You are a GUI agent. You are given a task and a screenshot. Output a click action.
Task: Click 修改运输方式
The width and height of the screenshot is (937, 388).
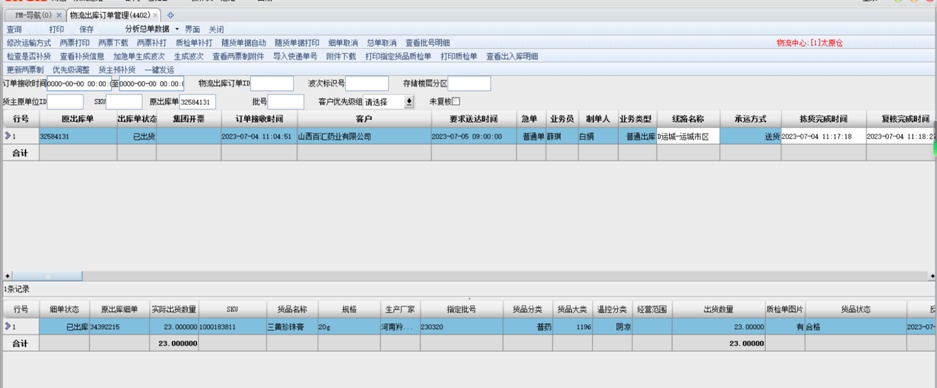[x=29, y=43]
